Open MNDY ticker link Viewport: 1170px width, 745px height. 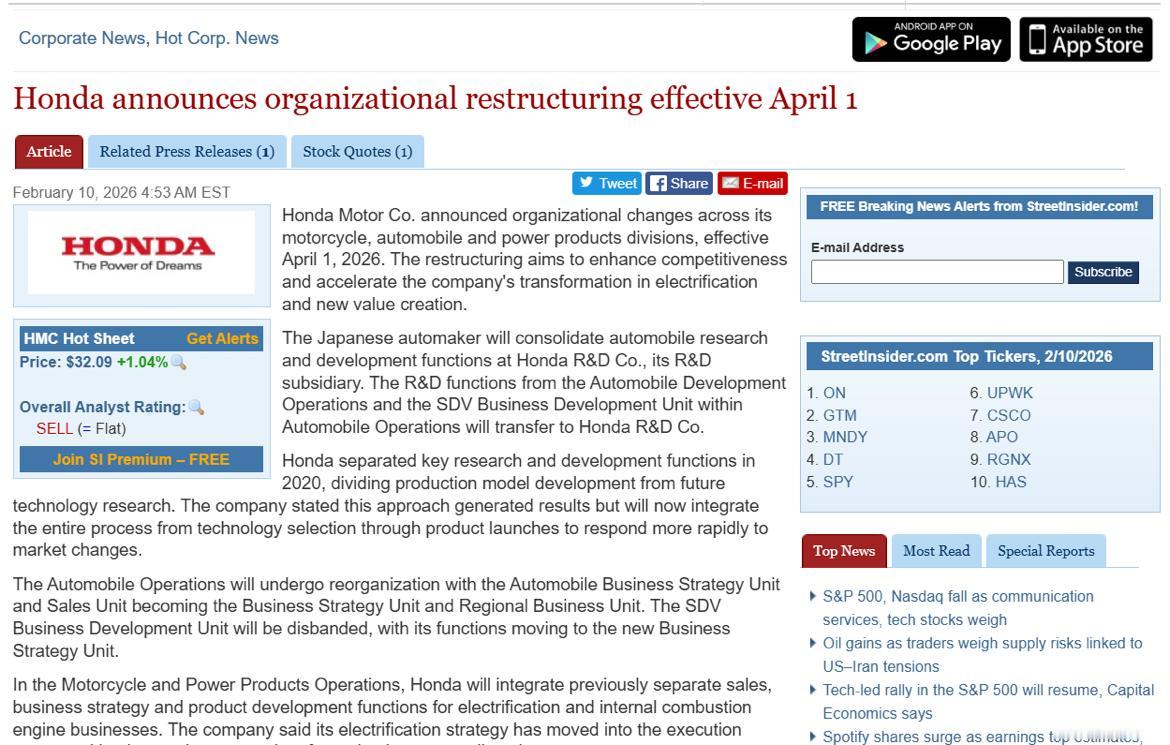point(845,437)
